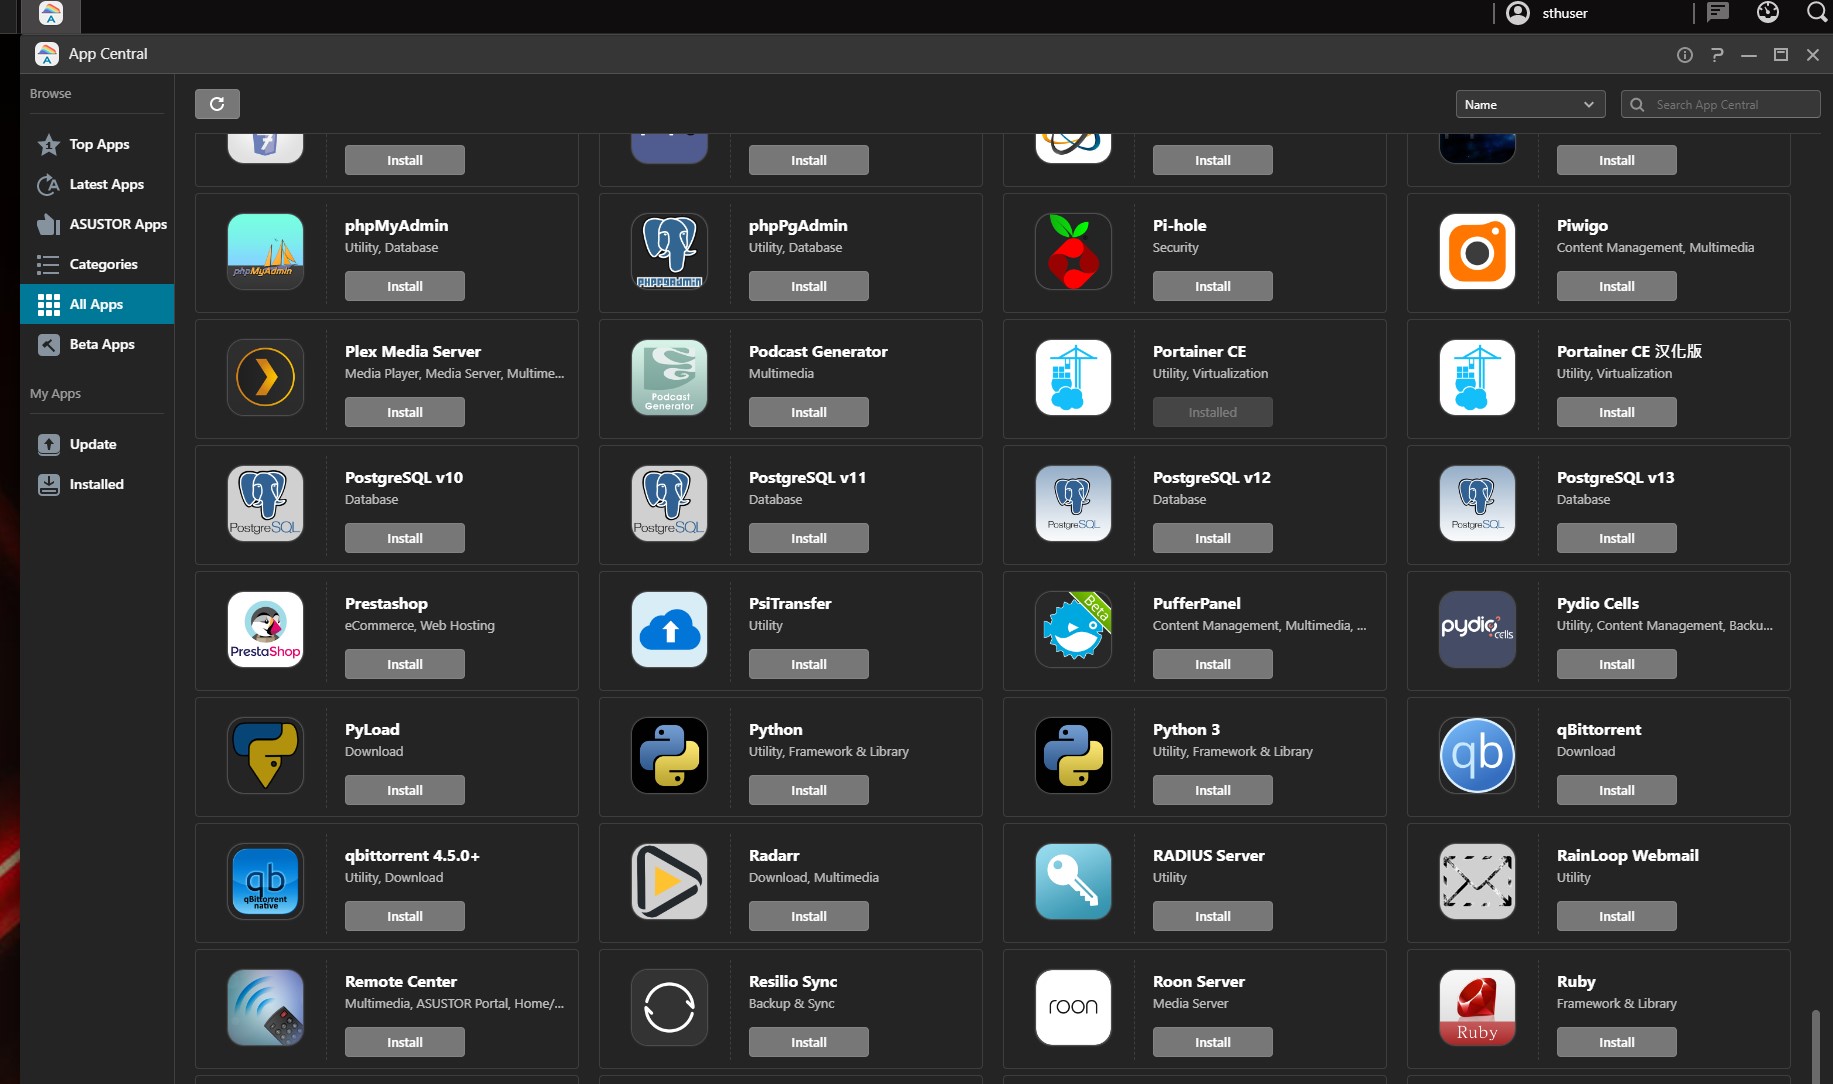The height and width of the screenshot is (1084, 1833).
Task: Open the RADIUS Server key icon
Action: tap(1073, 882)
